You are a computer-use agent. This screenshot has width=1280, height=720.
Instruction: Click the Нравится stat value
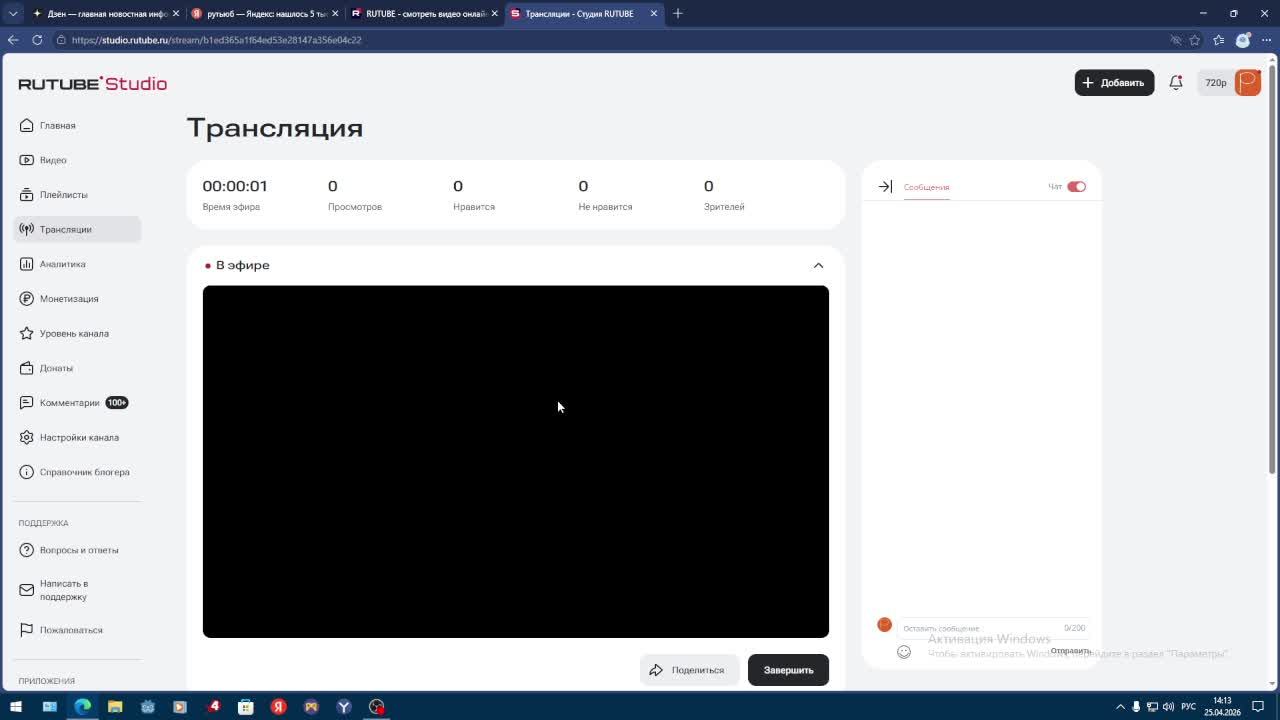coord(458,186)
